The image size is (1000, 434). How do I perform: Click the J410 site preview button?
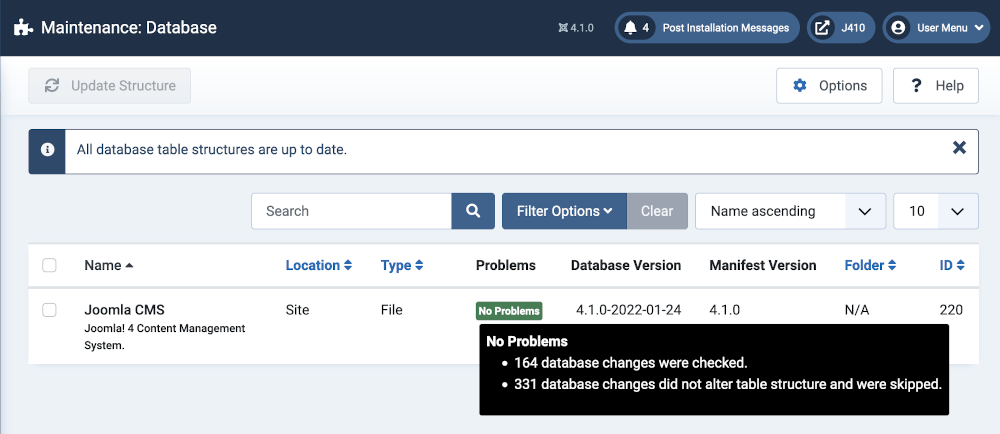(841, 28)
